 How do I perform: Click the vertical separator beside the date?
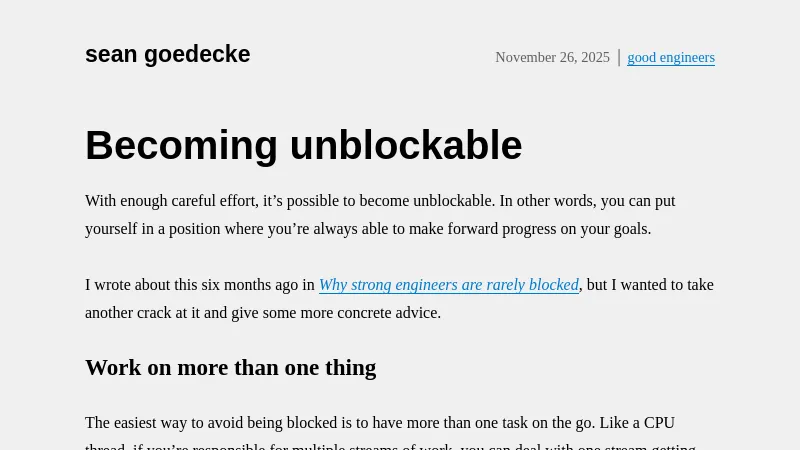coord(619,57)
